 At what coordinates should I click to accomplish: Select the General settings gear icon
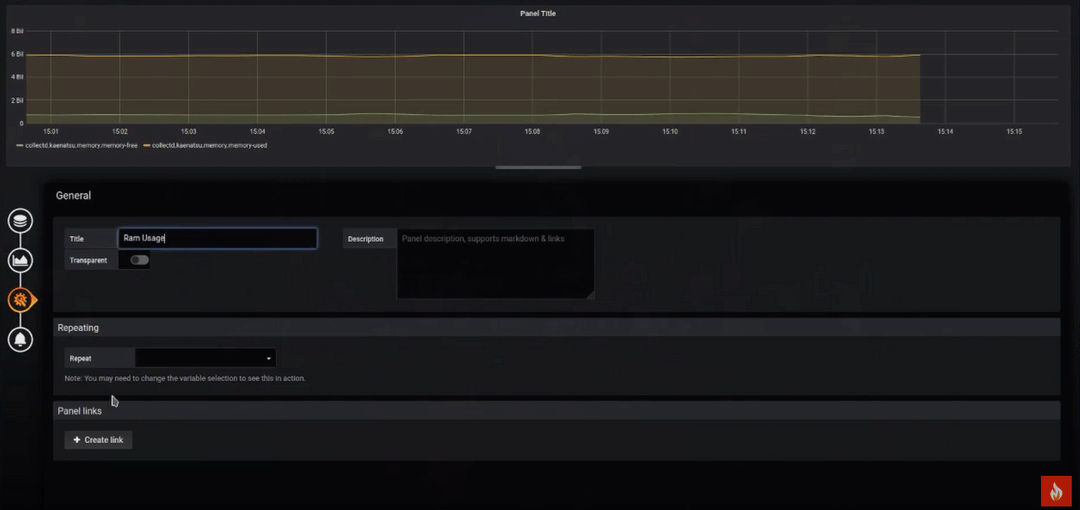(20, 299)
